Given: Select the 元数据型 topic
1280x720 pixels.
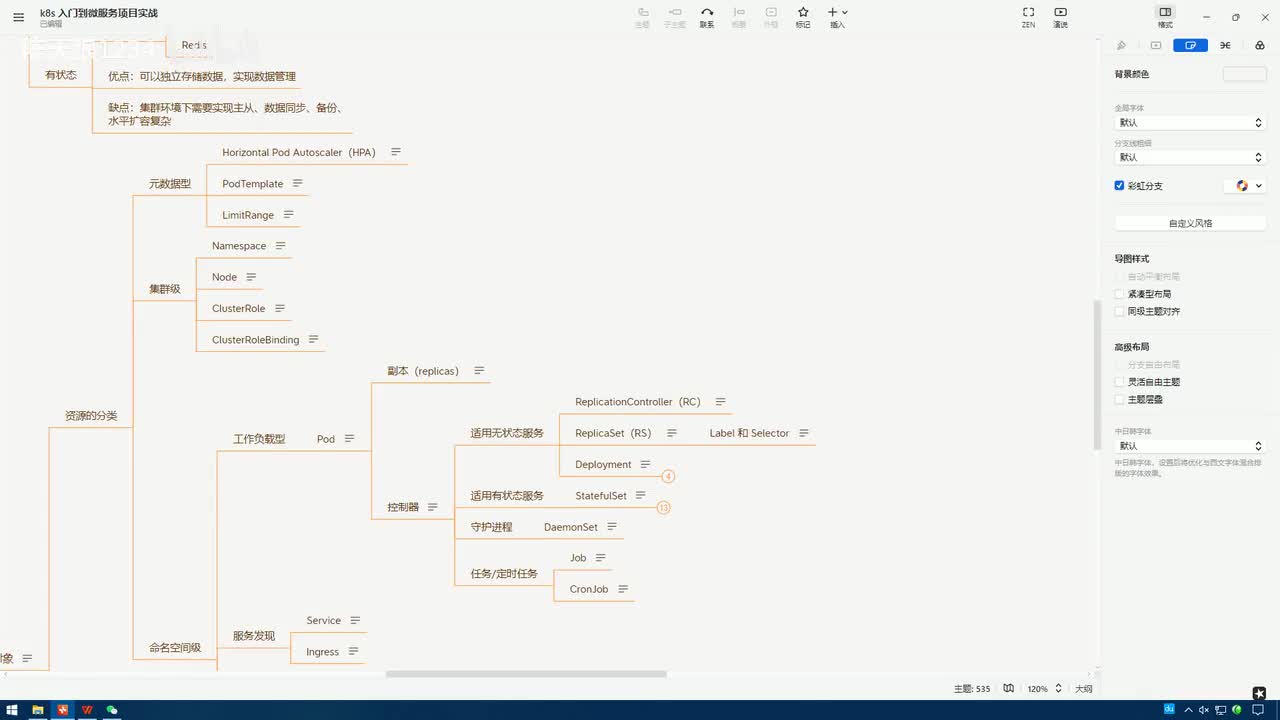Looking at the screenshot, I should [x=170, y=183].
